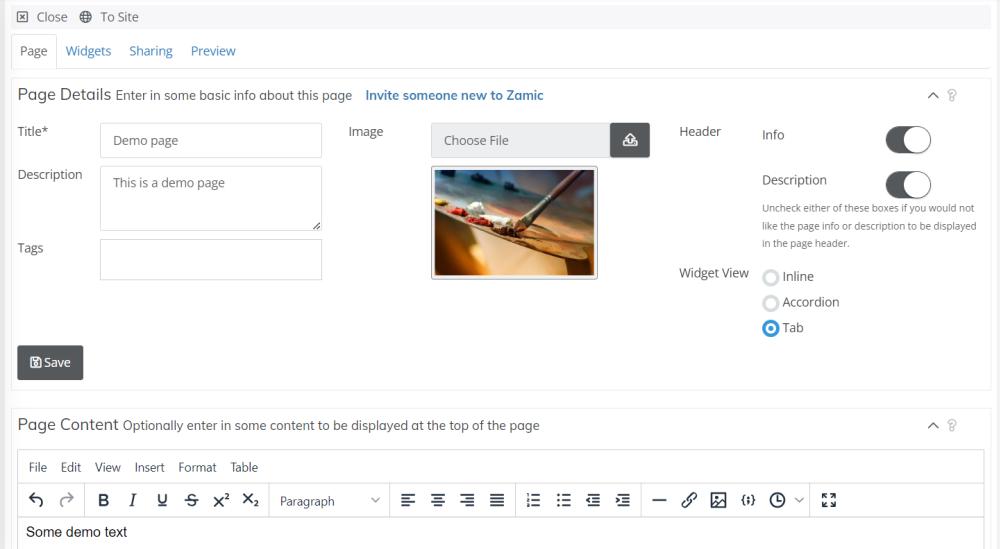Open the Paragraph format dropdown
This screenshot has height=549, width=1000.
click(329, 501)
